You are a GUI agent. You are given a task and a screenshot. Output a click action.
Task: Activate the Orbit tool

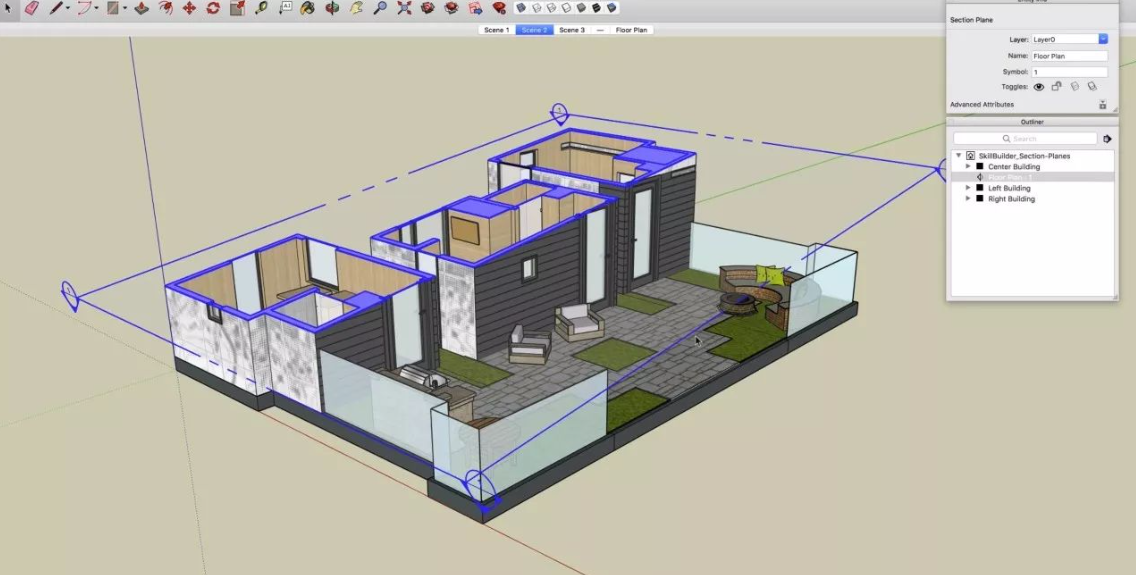(x=333, y=8)
